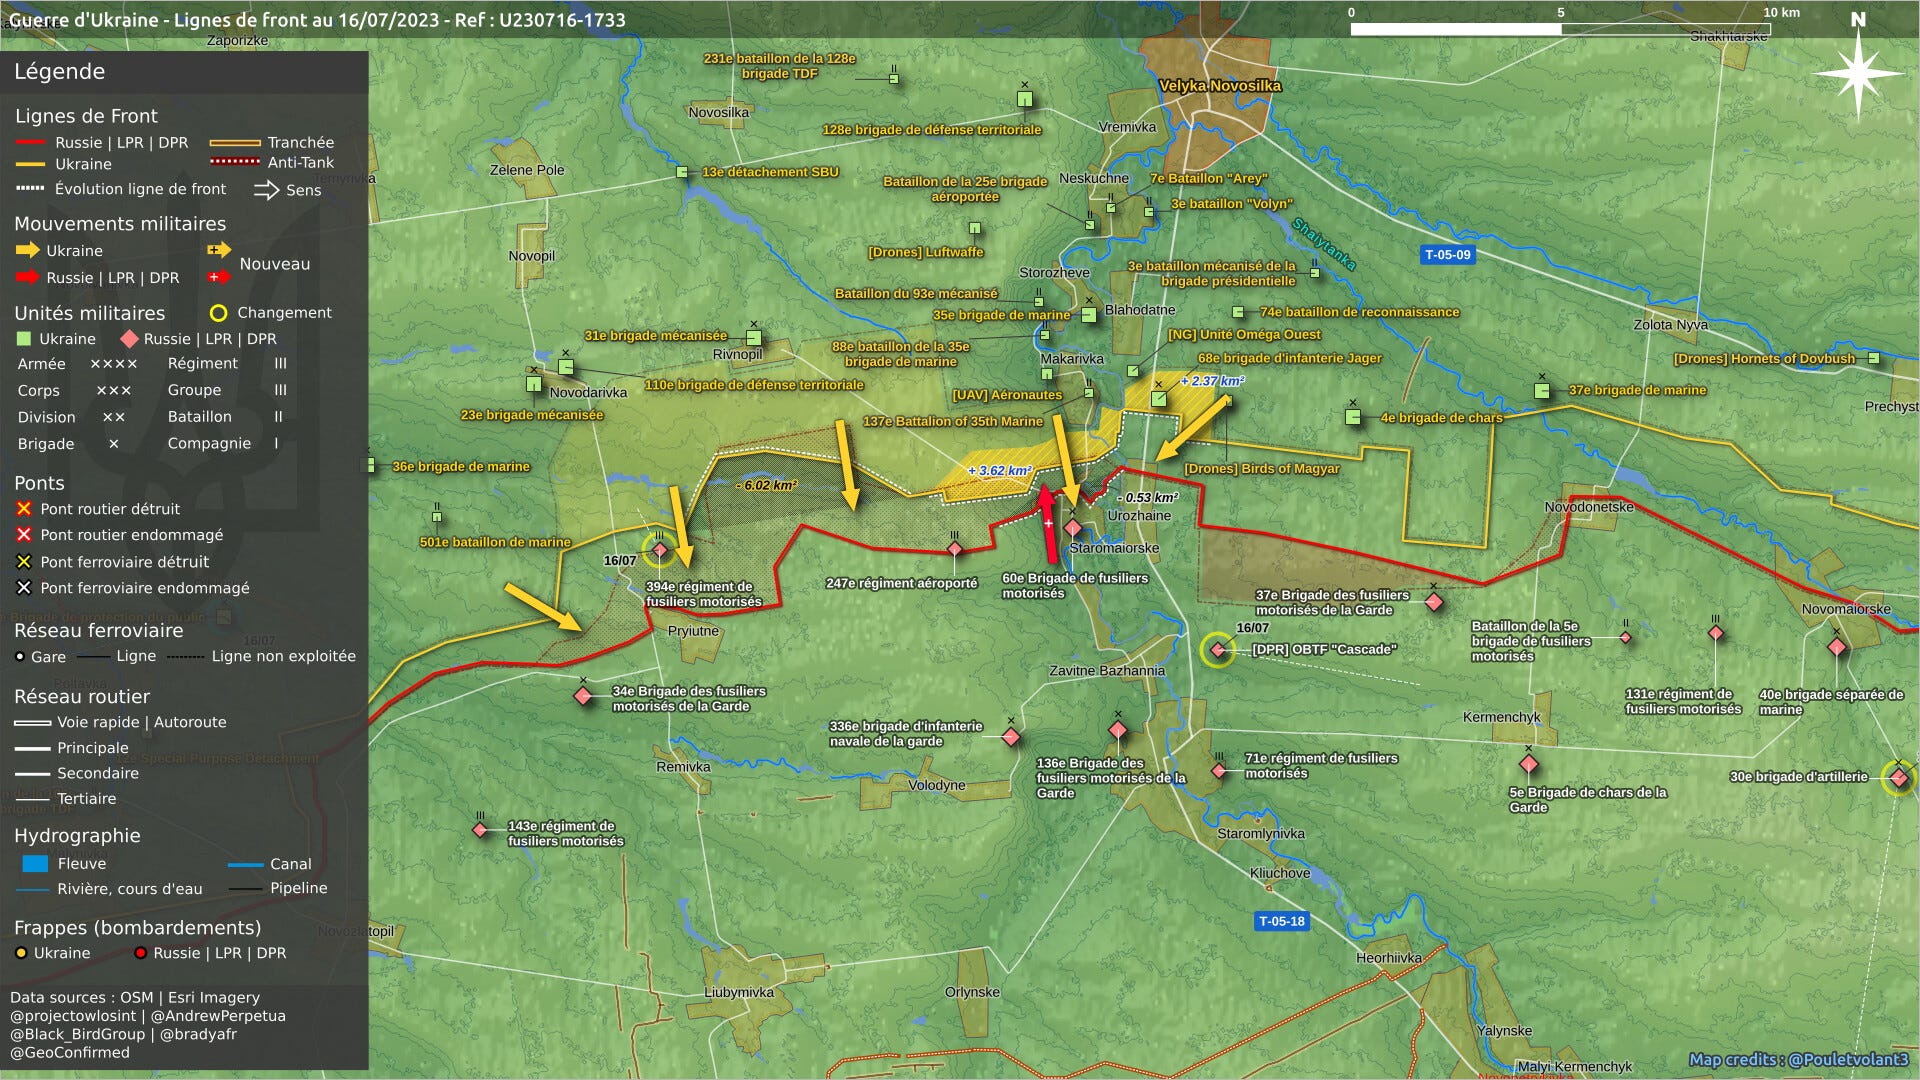
Task: Click the yellow Changement circle in legend
Action: pos(218,313)
